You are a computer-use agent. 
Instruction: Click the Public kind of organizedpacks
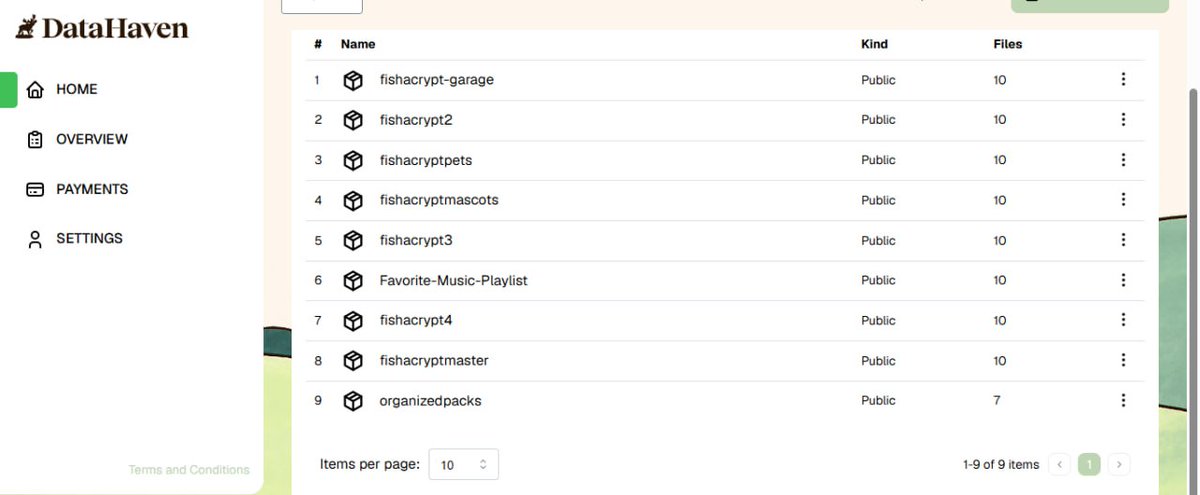(878, 400)
